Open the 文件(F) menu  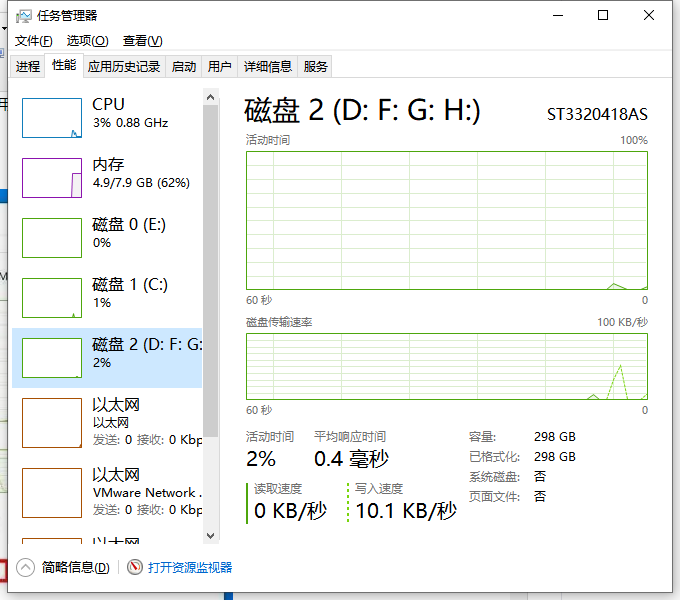click(x=33, y=41)
